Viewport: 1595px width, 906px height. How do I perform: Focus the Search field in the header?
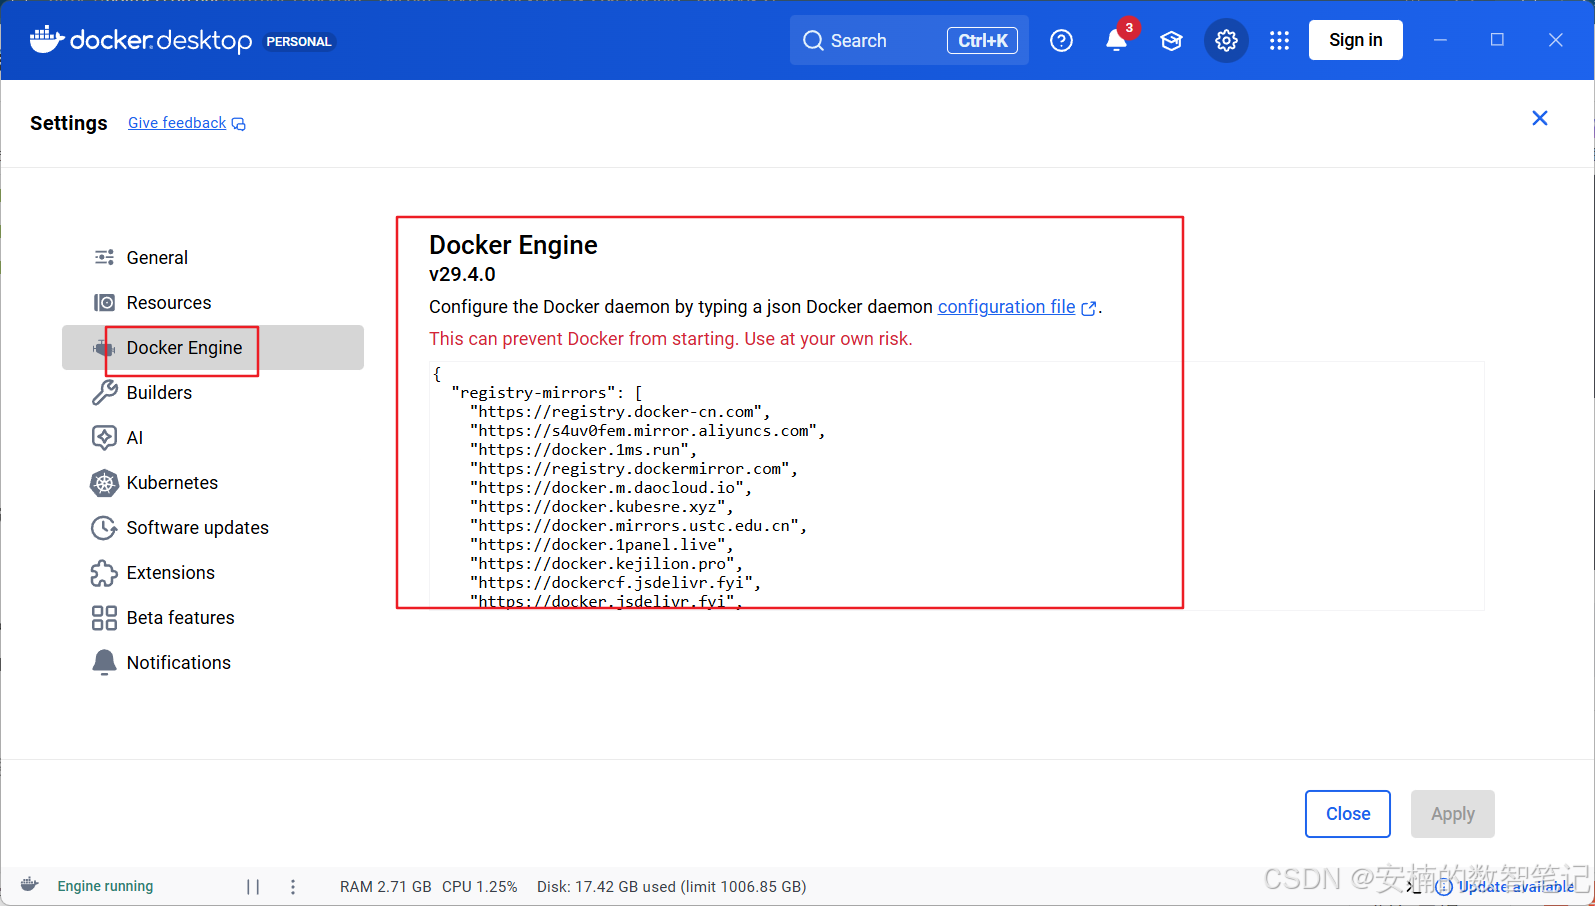909,40
